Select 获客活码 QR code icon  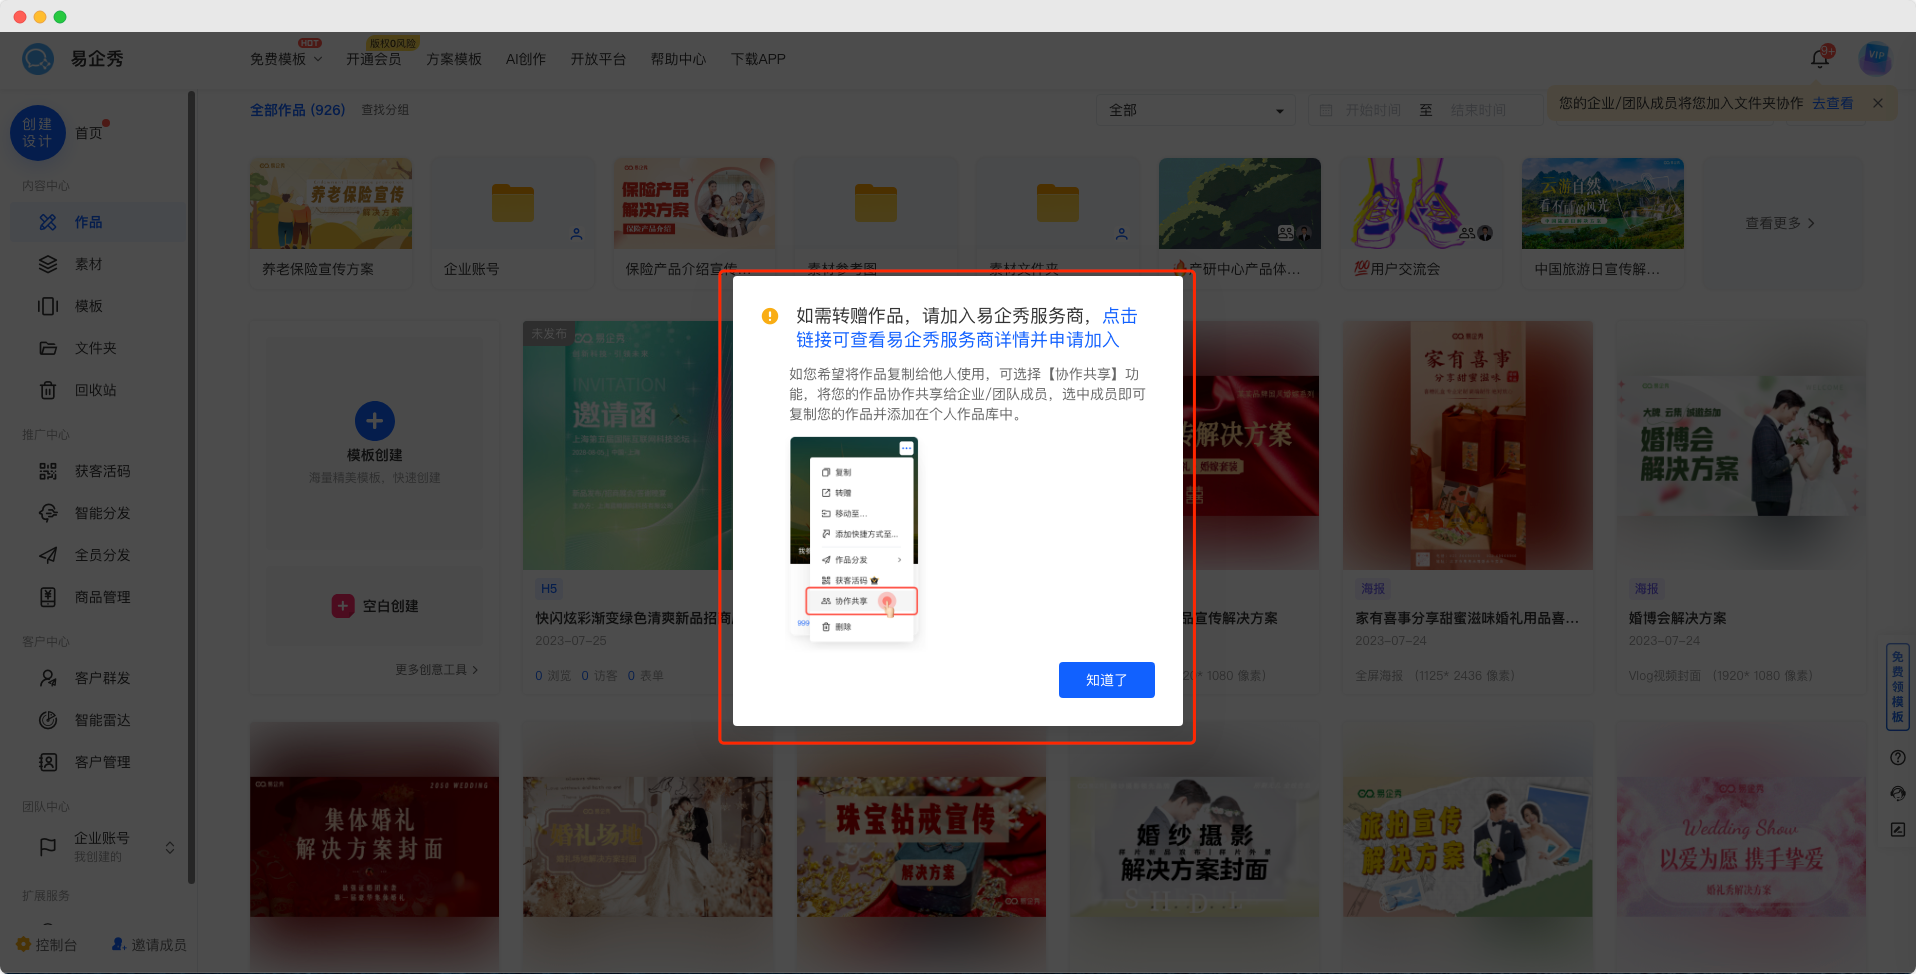click(48, 471)
